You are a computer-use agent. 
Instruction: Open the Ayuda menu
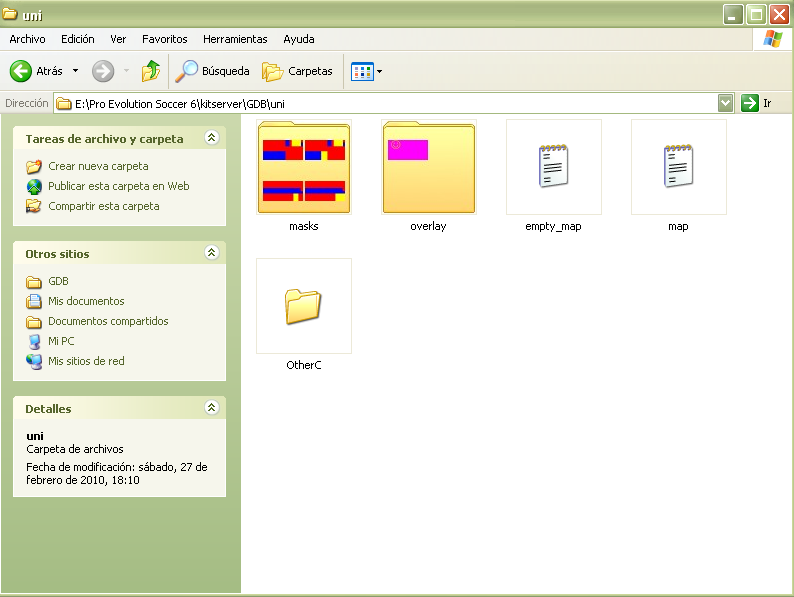(299, 39)
